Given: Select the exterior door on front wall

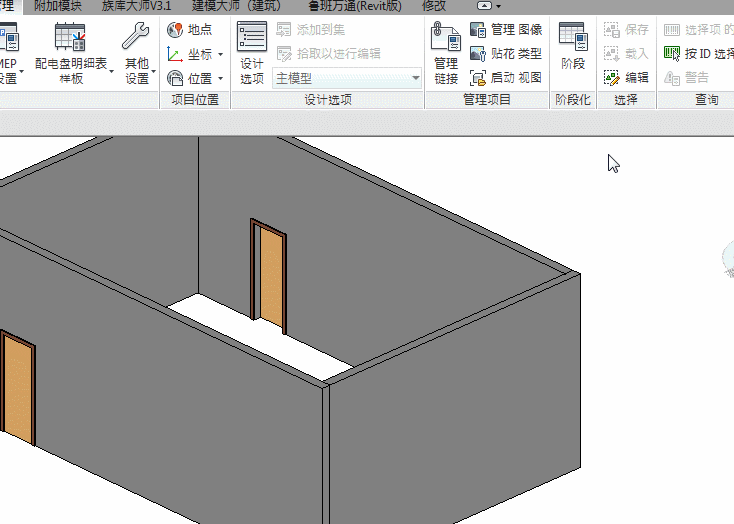Looking at the screenshot, I should (x=18, y=388).
